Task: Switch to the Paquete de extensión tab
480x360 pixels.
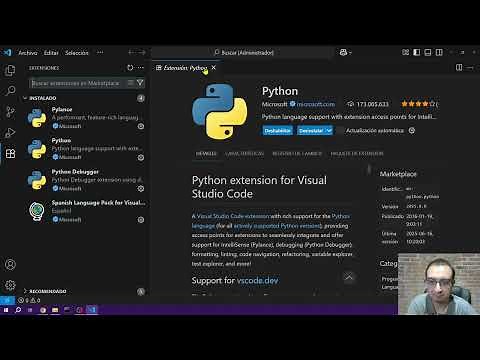Action: pyautogui.click(x=357, y=154)
